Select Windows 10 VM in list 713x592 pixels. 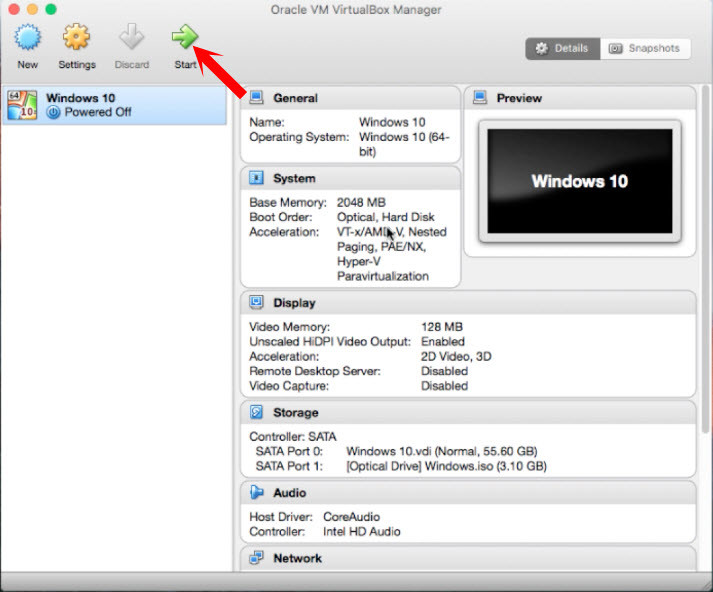coord(114,105)
